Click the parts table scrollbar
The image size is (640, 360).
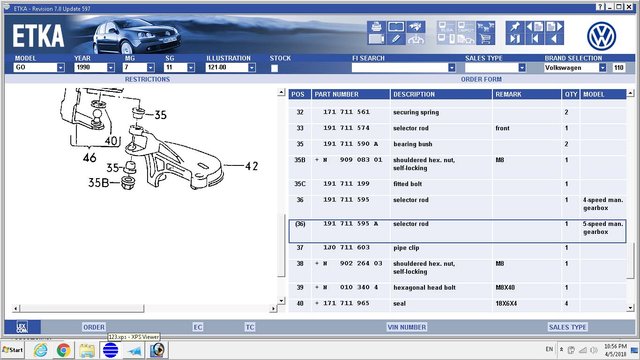pyautogui.click(x=630, y=261)
